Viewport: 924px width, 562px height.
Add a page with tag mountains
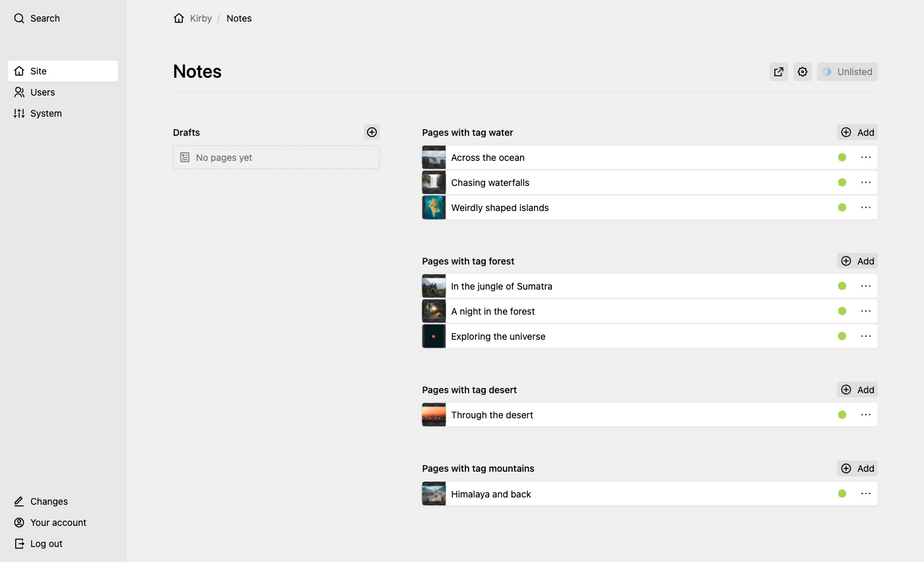click(857, 468)
